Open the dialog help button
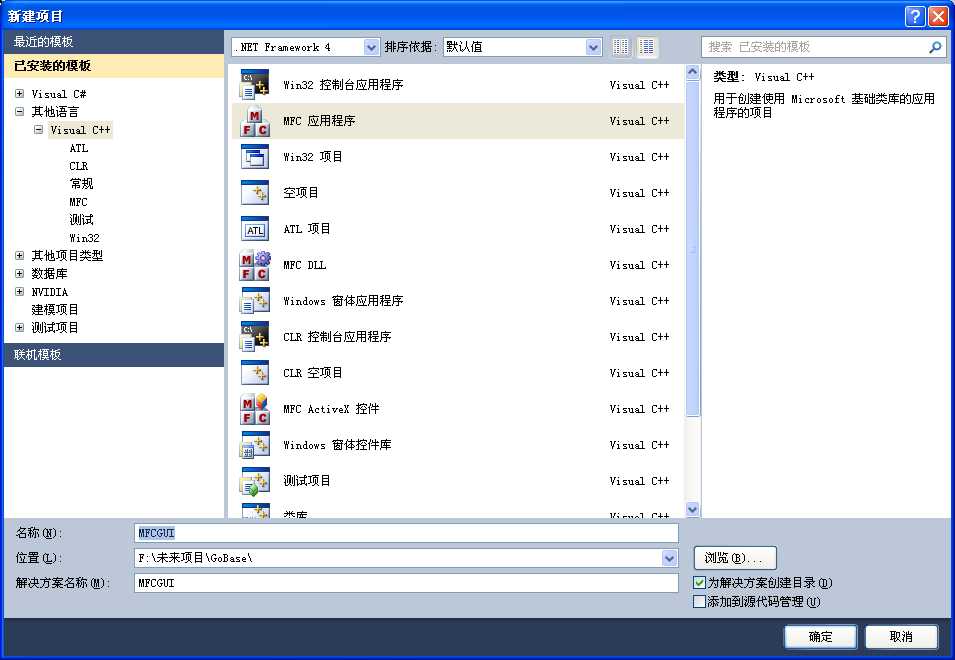 coord(915,16)
